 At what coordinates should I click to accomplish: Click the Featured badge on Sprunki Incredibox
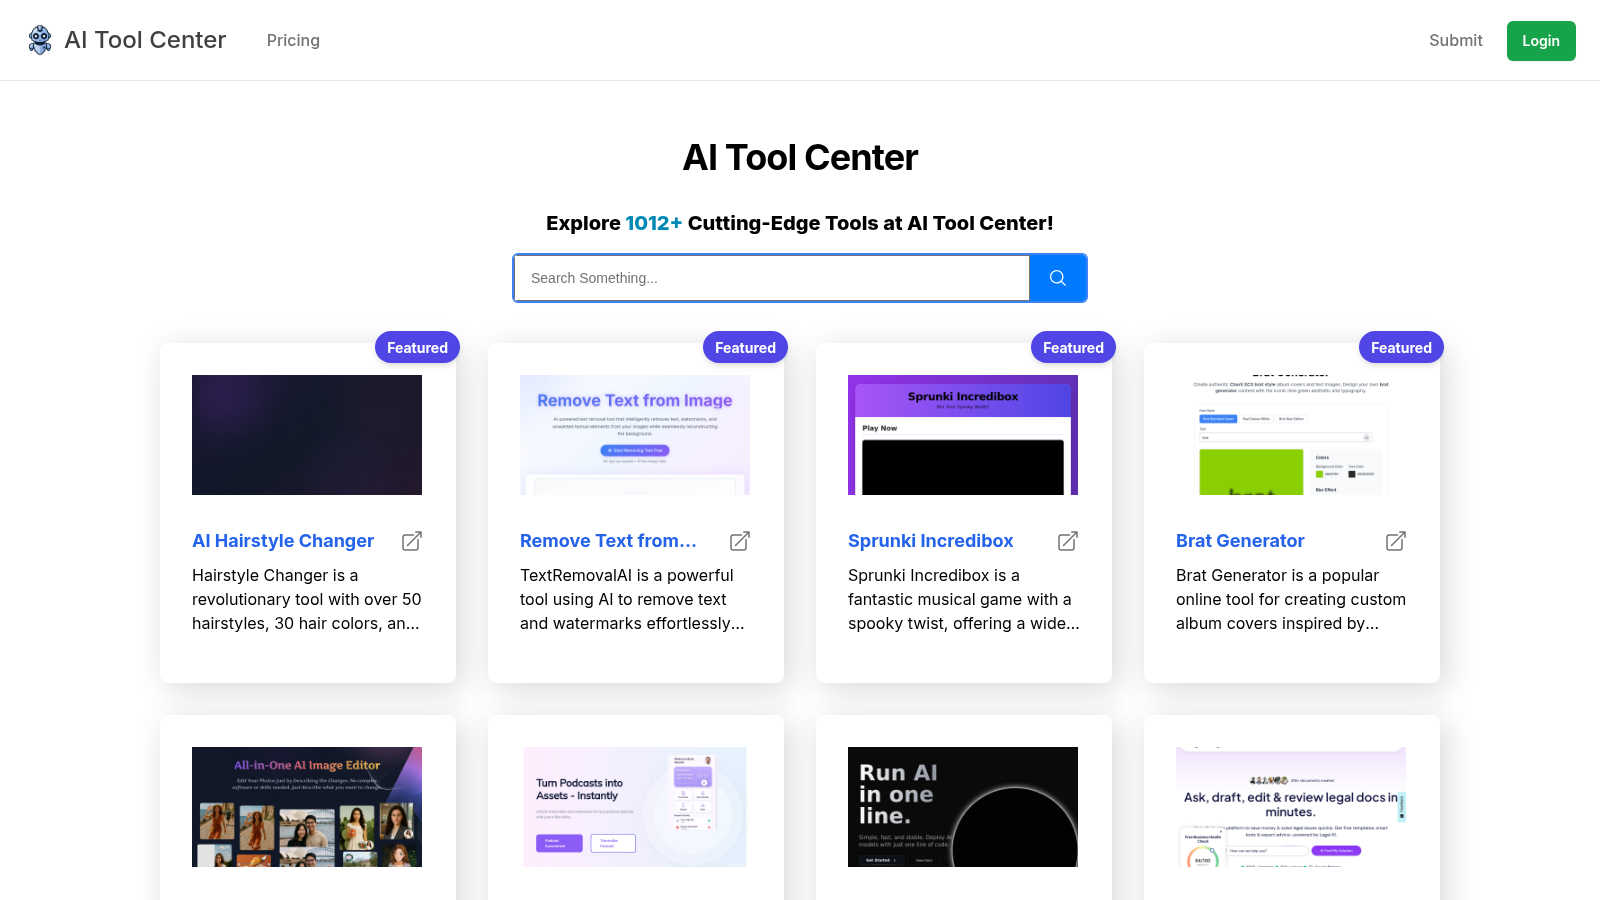[x=1073, y=347]
